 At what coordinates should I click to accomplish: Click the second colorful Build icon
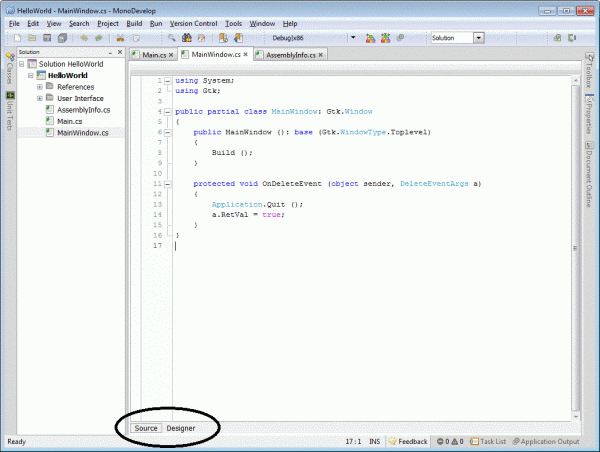385,38
